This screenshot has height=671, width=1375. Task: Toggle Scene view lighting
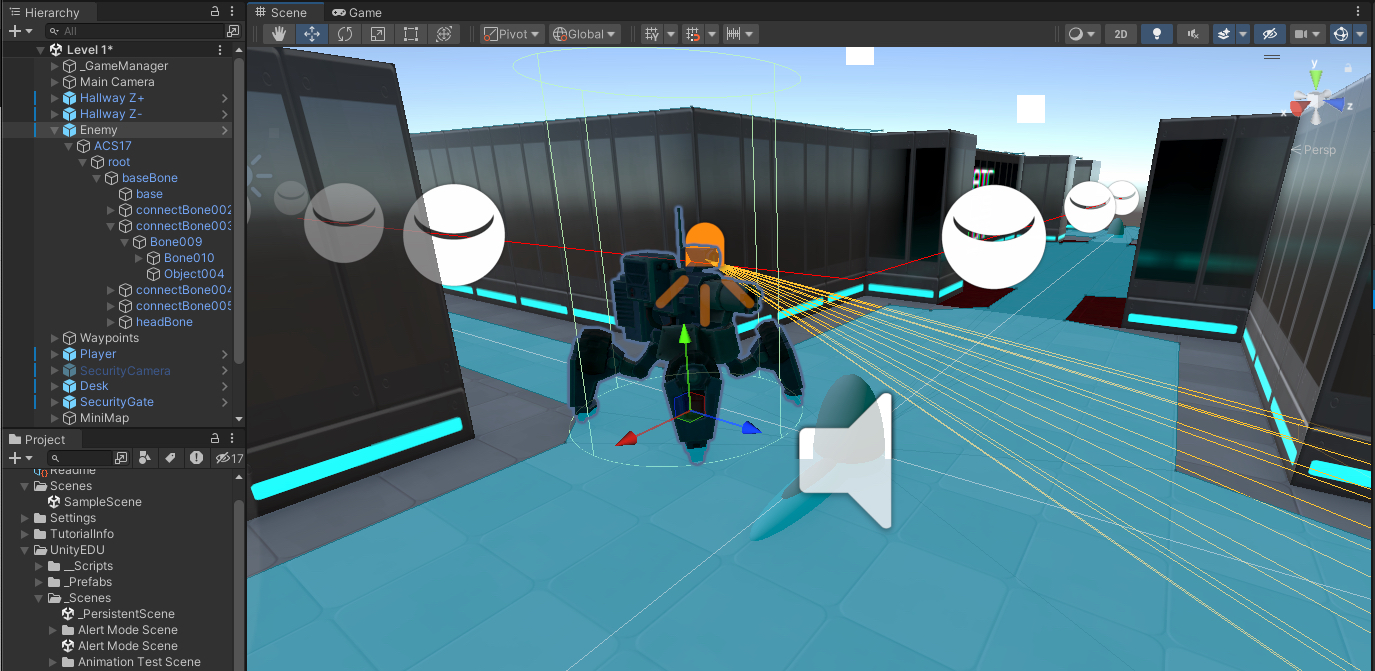click(1156, 33)
